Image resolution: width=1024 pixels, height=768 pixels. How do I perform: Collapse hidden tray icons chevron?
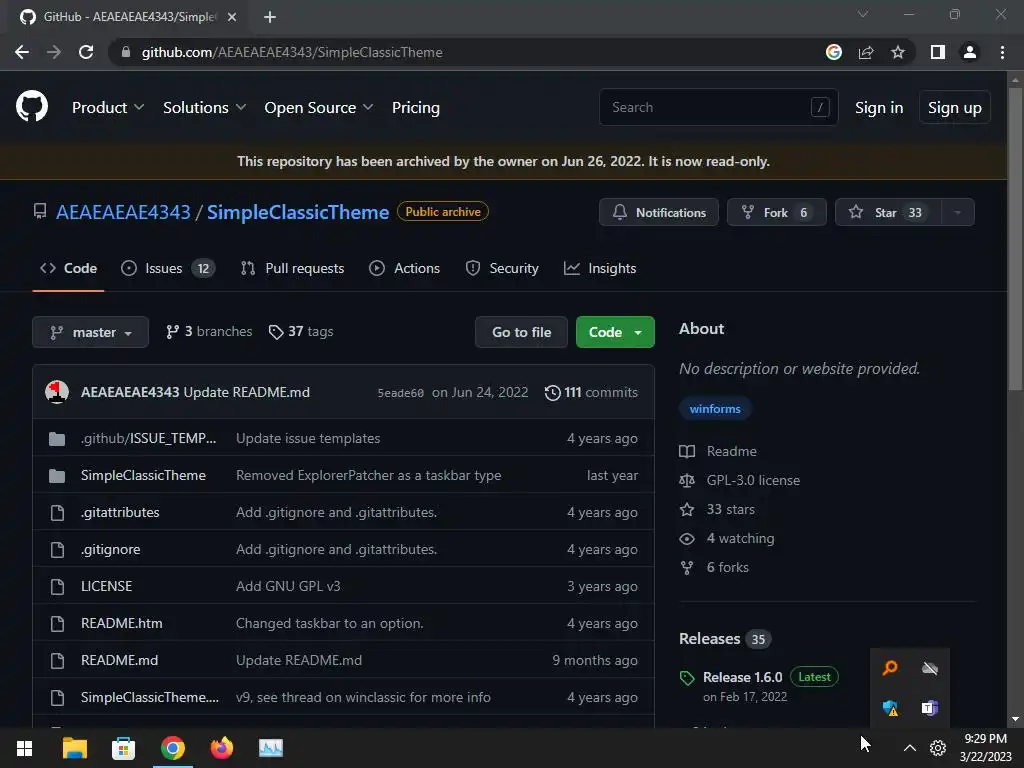tap(910, 748)
